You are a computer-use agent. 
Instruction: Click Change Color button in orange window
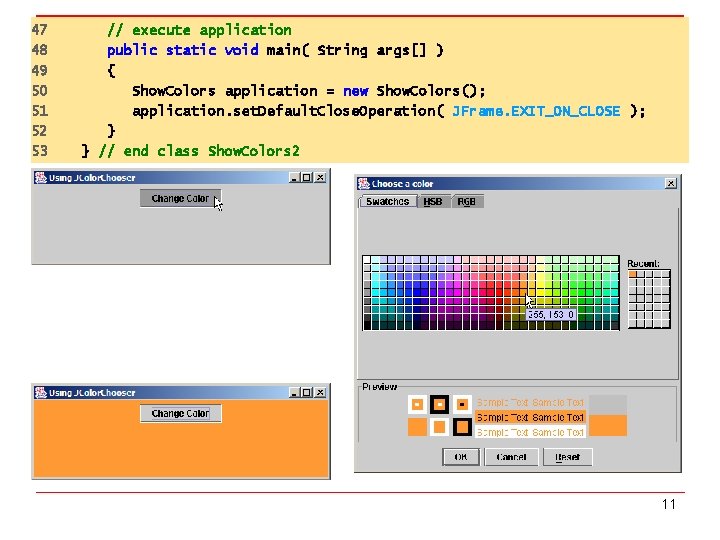[180, 413]
